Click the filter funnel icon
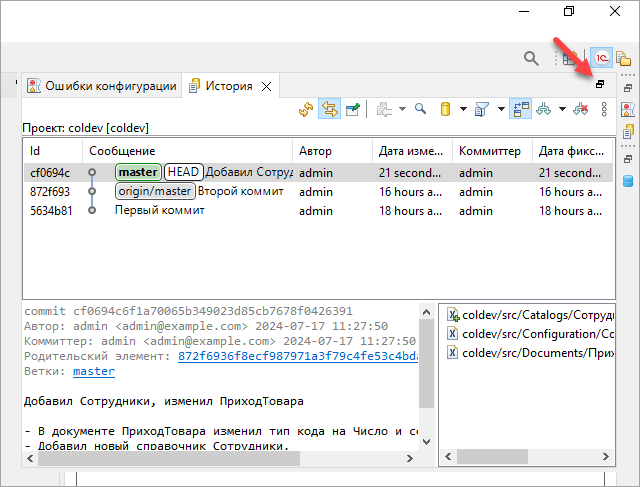This screenshot has width=640, height=487. pyautogui.click(x=482, y=109)
